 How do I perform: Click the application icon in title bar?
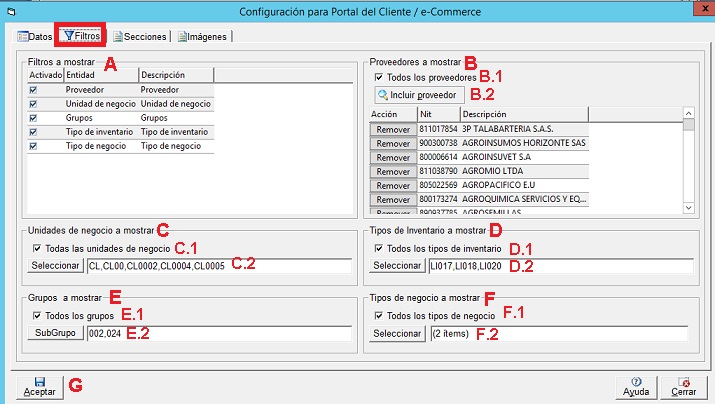[9, 12]
